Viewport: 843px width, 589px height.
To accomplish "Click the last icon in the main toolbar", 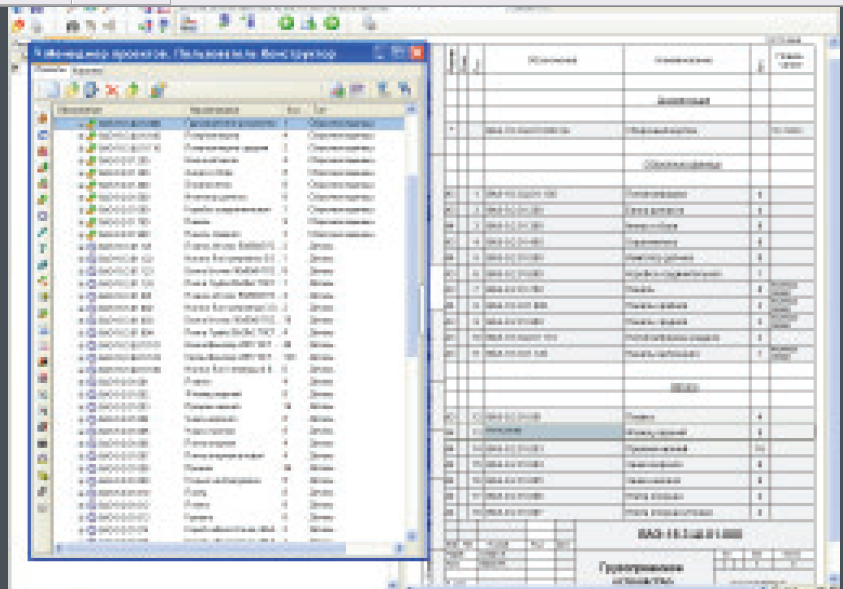I will pos(369,24).
